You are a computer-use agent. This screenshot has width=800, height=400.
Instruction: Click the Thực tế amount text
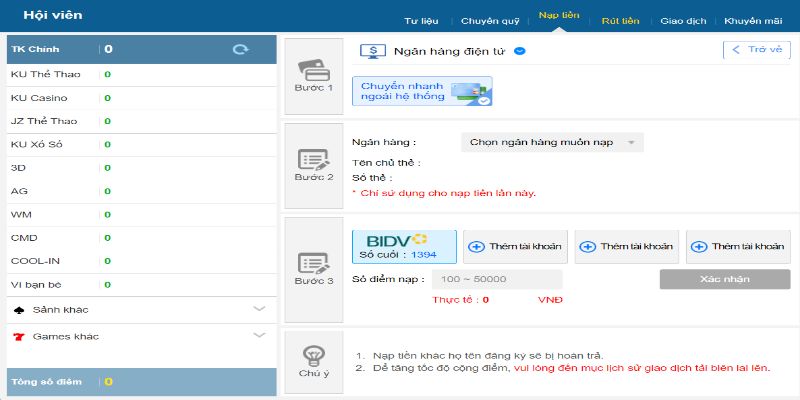461,300
